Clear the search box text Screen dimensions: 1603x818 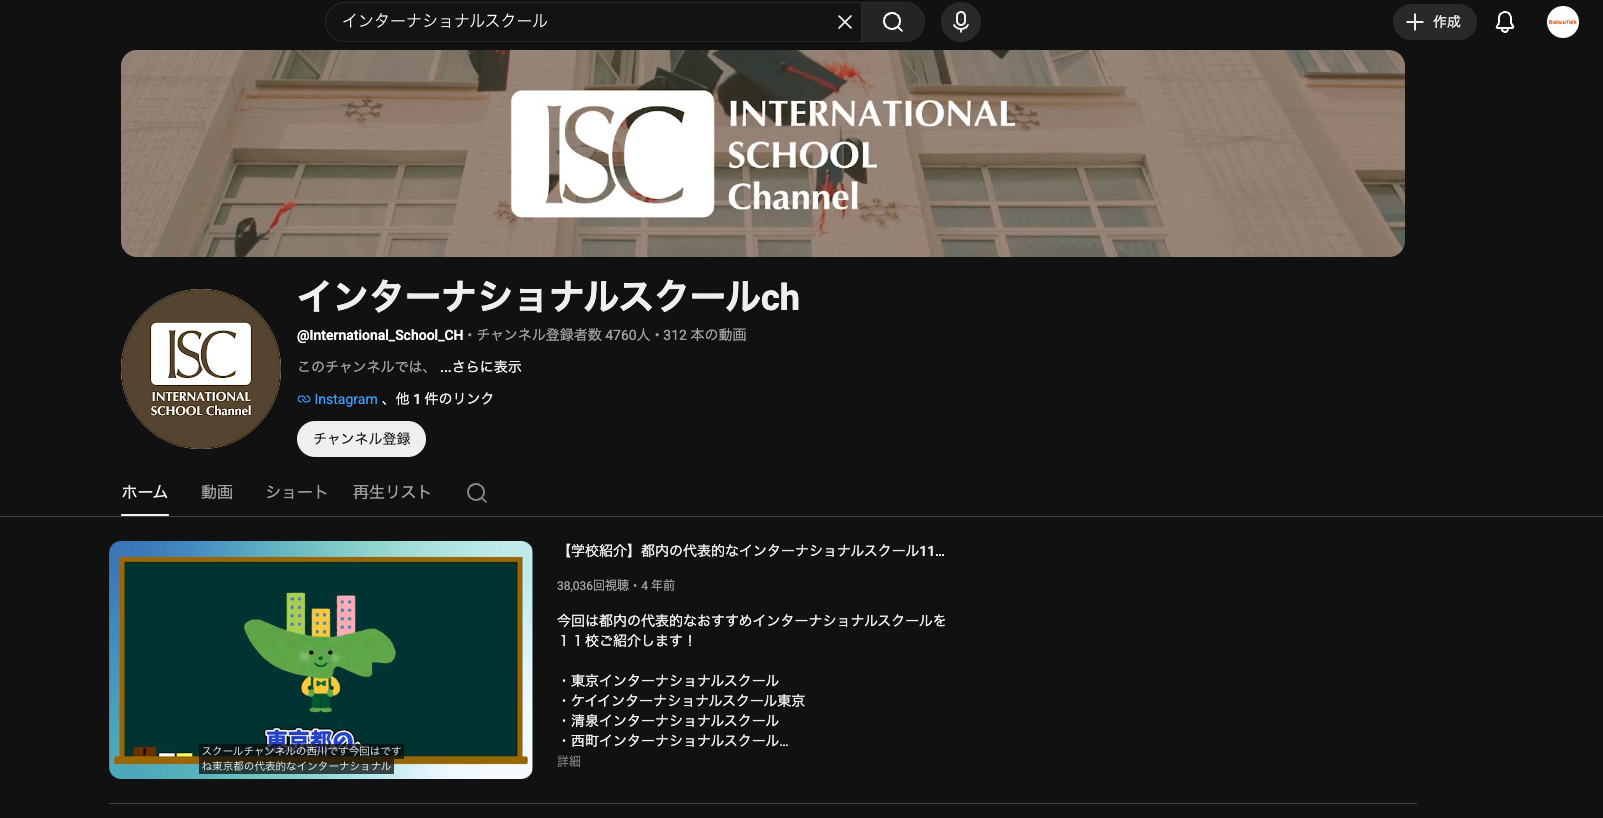pos(845,22)
